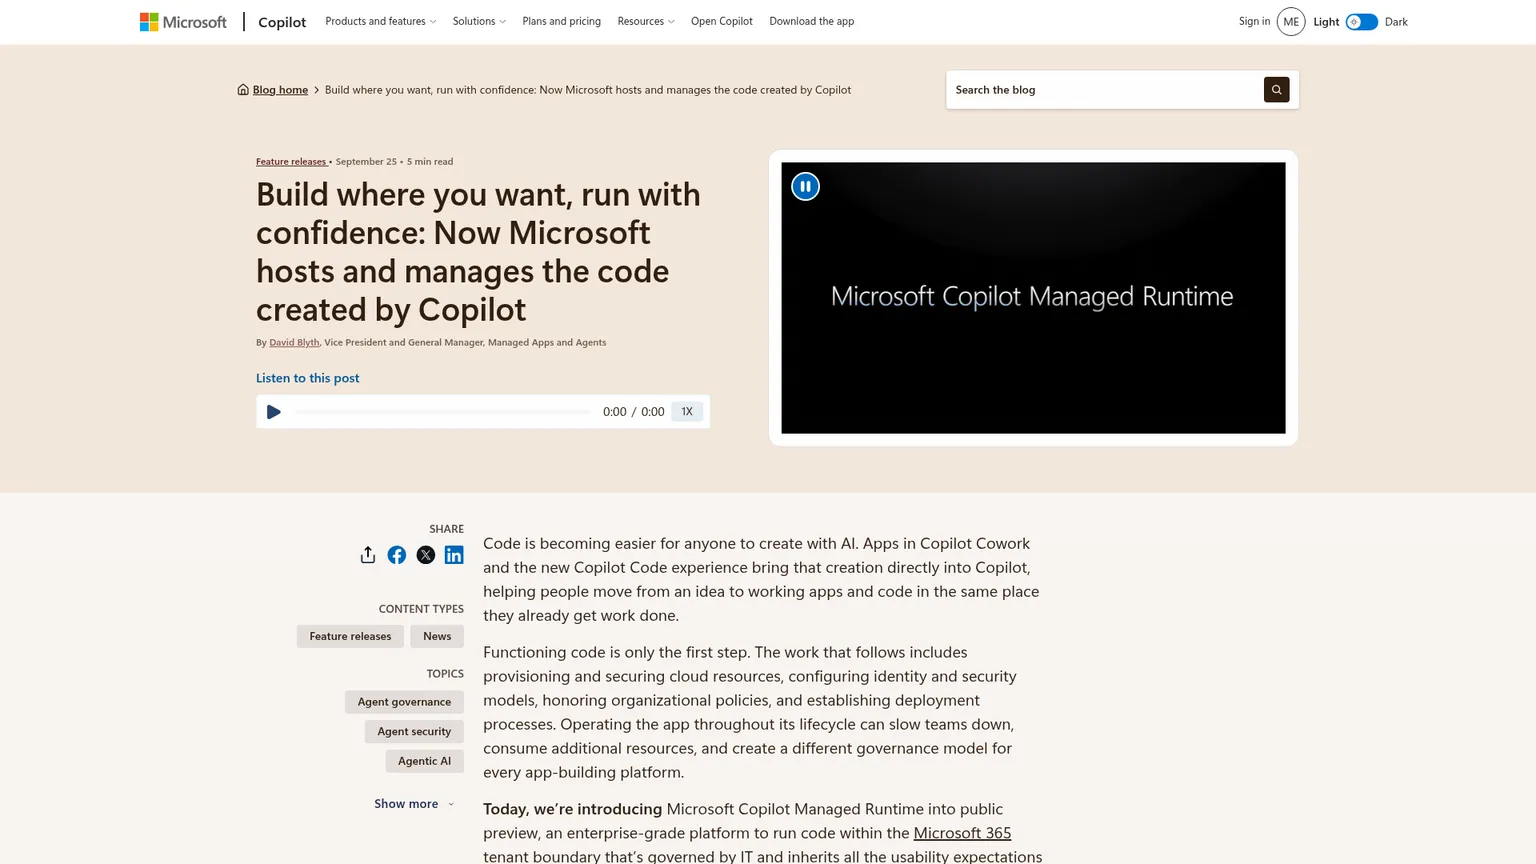This screenshot has height=864, width=1536.
Task: Pause the Copilot Managed Runtime video
Action: point(805,187)
